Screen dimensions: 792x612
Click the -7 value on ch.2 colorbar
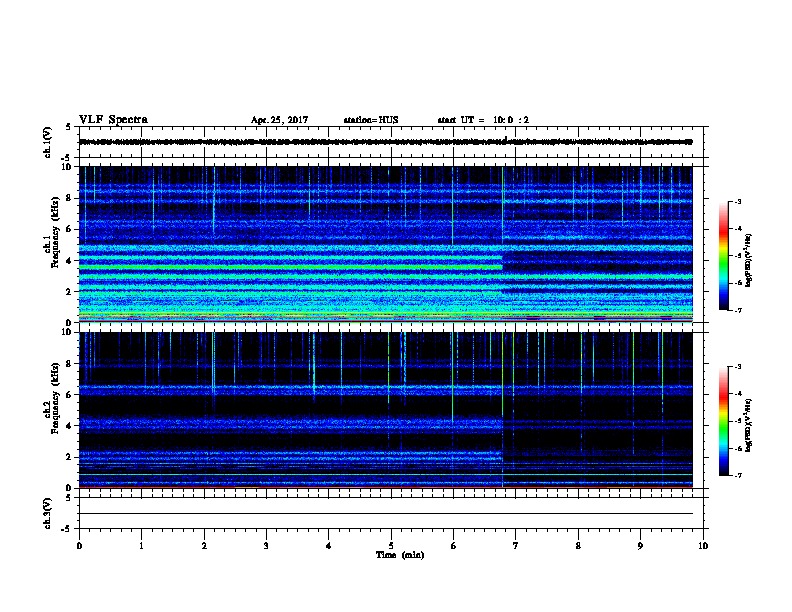click(738, 476)
